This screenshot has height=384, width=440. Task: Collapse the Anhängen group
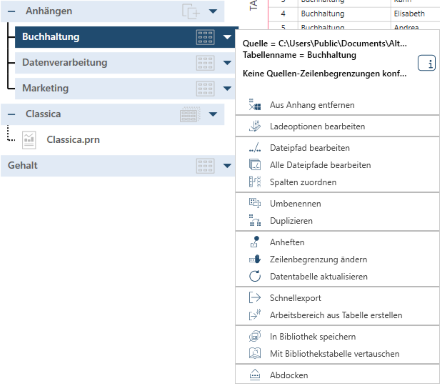pyautogui.click(x=11, y=11)
